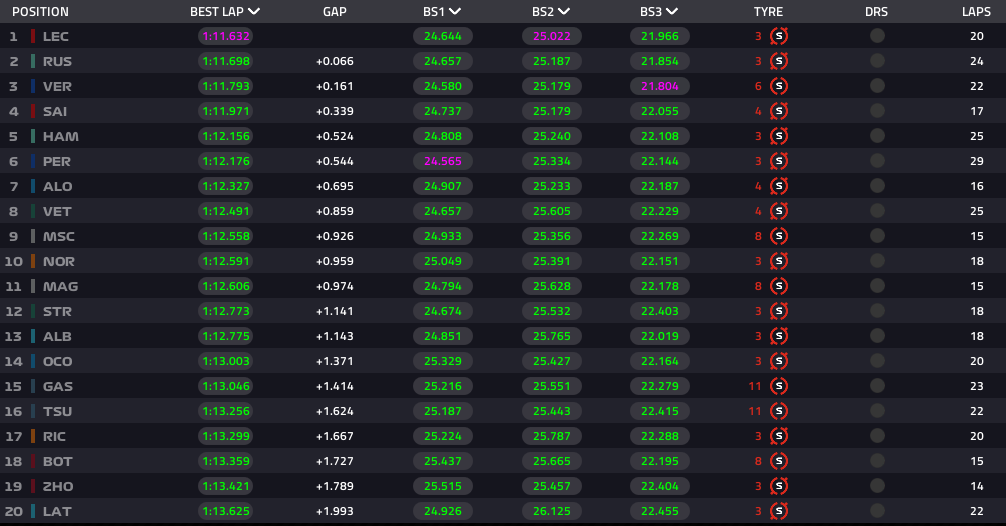Toggle the DRS indicator for LEC
The width and height of the screenshot is (1006, 526).
877,36
